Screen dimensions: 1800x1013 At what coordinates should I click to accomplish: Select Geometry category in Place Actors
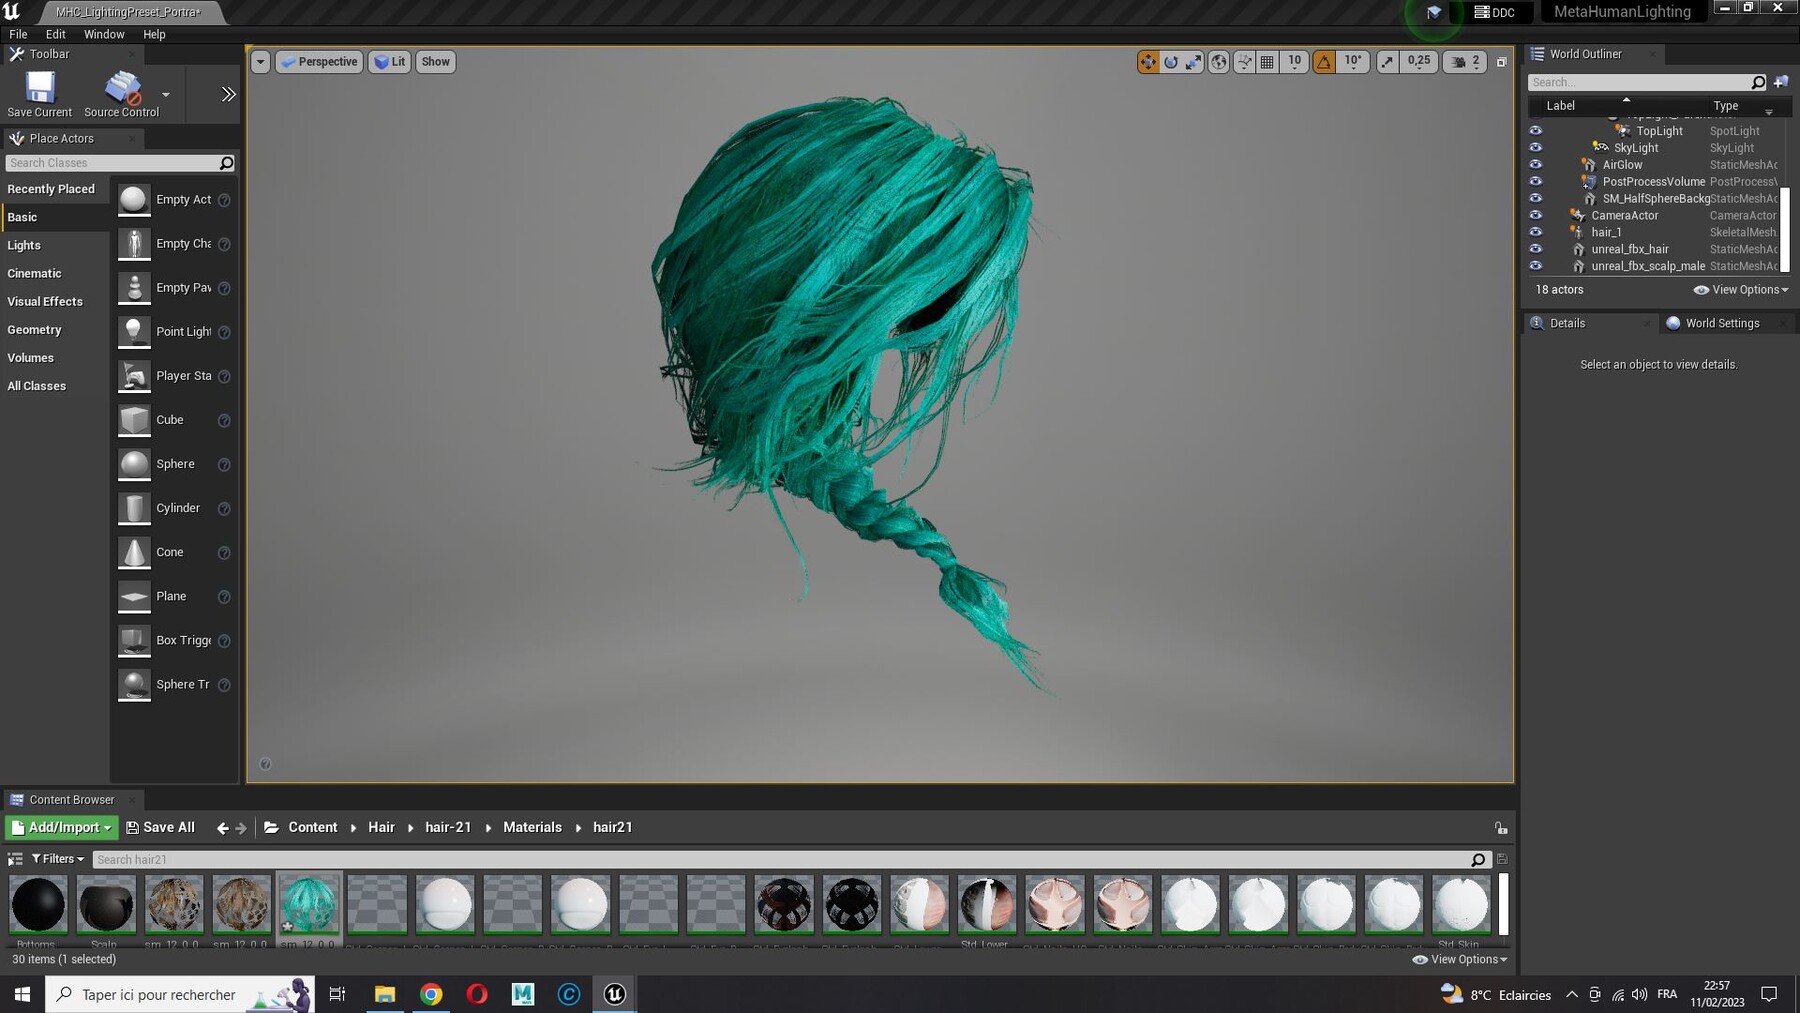click(x=34, y=329)
